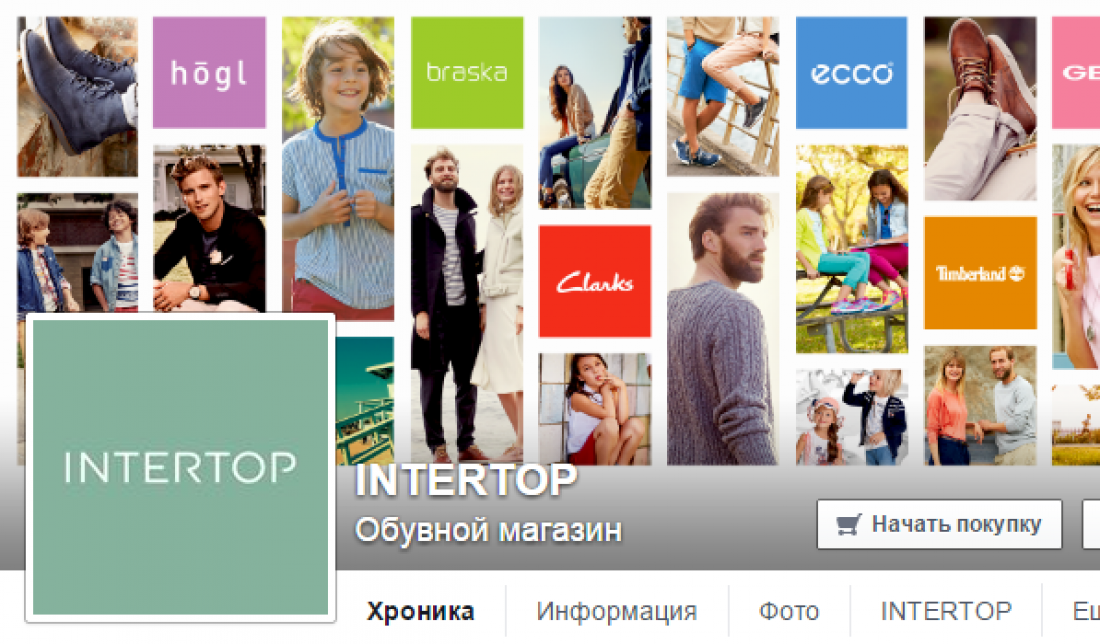1100x644 pixels.
Task: Click the navy suede boots photo
Action: coord(77,97)
